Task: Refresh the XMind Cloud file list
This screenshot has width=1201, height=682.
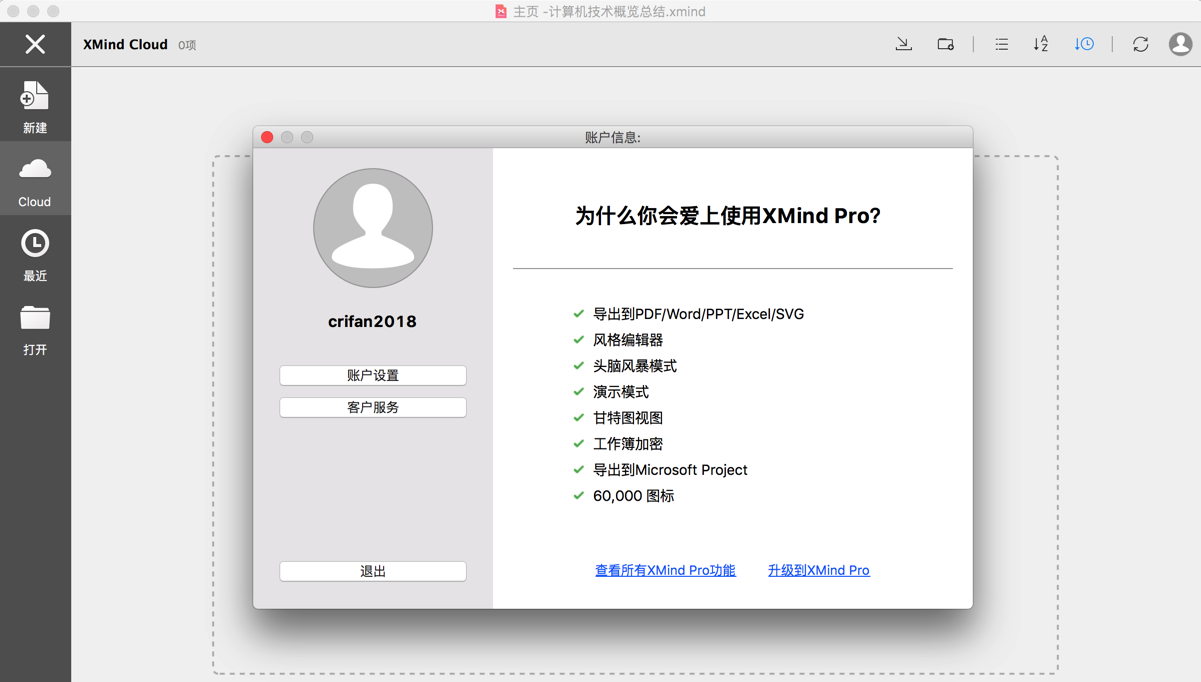Action: (x=1140, y=44)
